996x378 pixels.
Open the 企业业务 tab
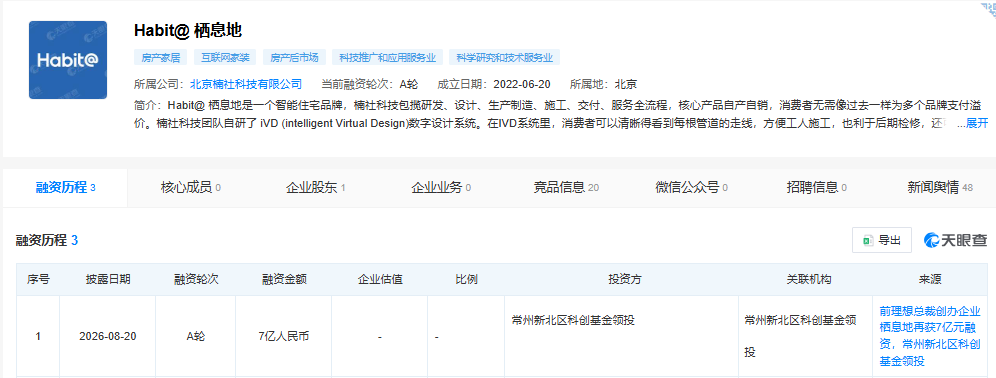coord(441,187)
